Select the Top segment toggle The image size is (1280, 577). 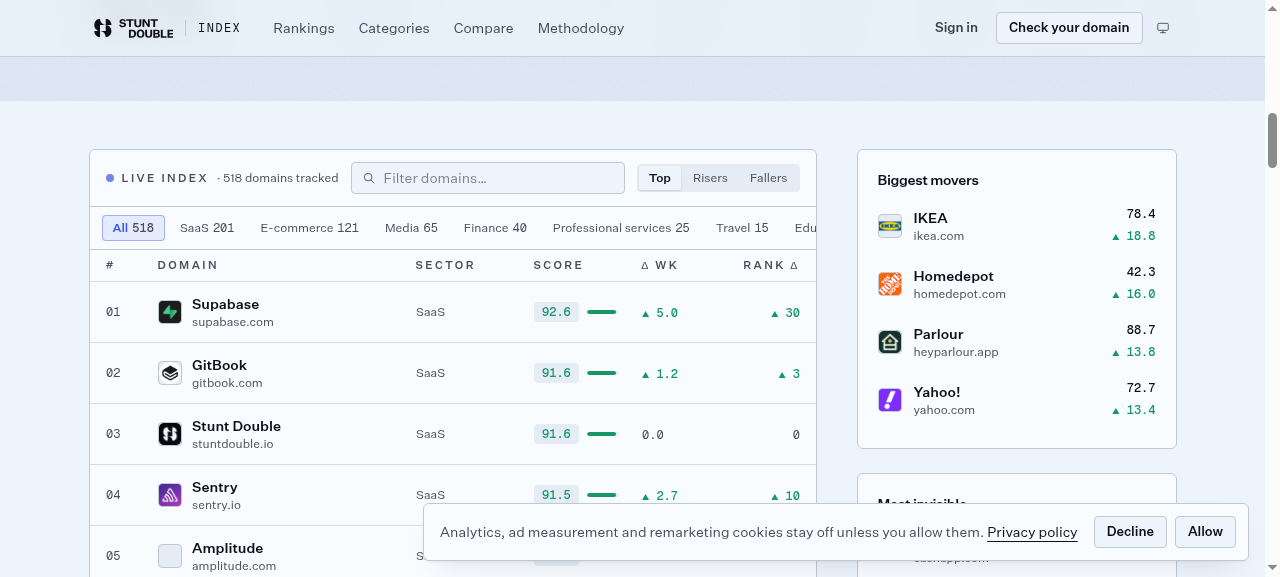(x=660, y=178)
